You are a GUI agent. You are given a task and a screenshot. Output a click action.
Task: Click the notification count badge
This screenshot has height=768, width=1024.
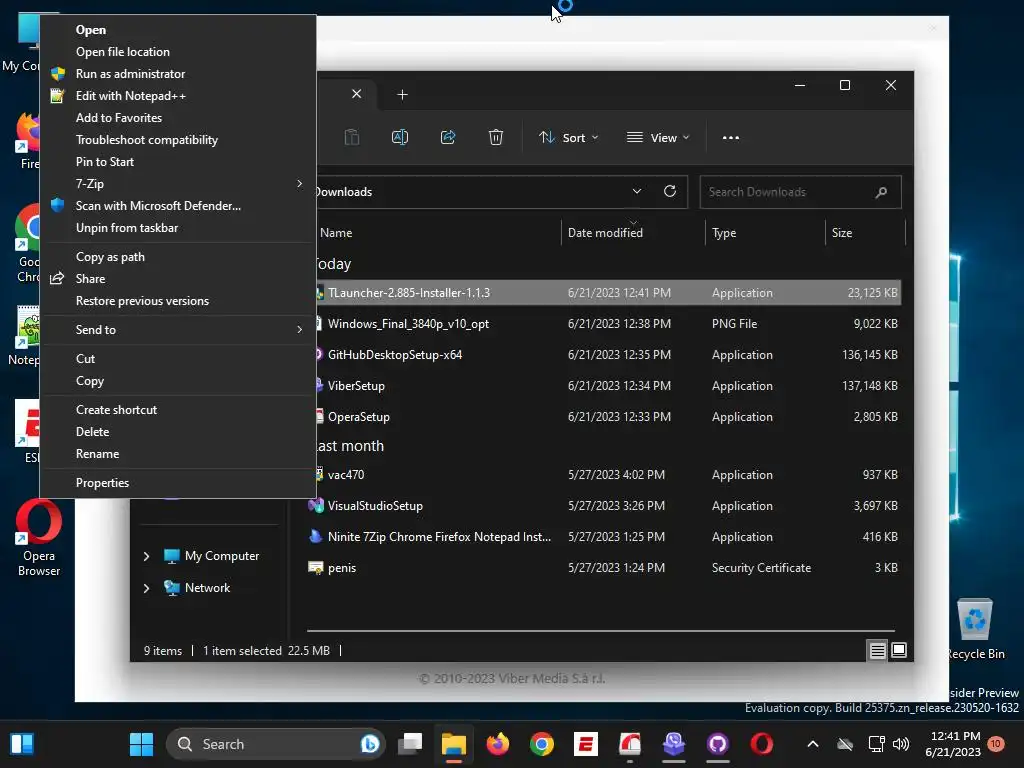tap(996, 744)
